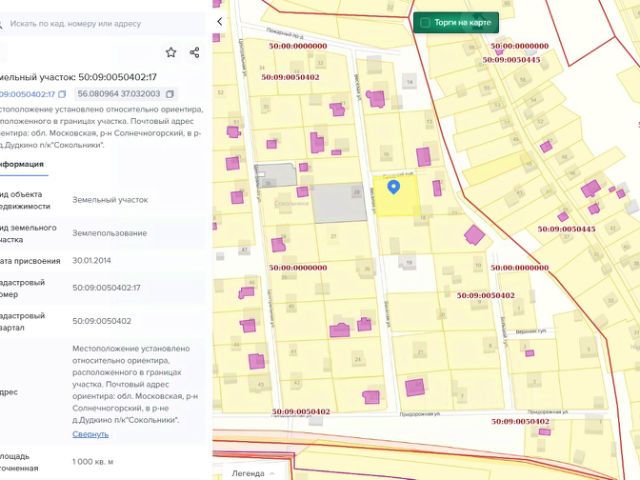Image resolution: width=640 pixels, height=480 pixels.
Task: Select the area value '1 000 кв. м'
Action: point(93,462)
